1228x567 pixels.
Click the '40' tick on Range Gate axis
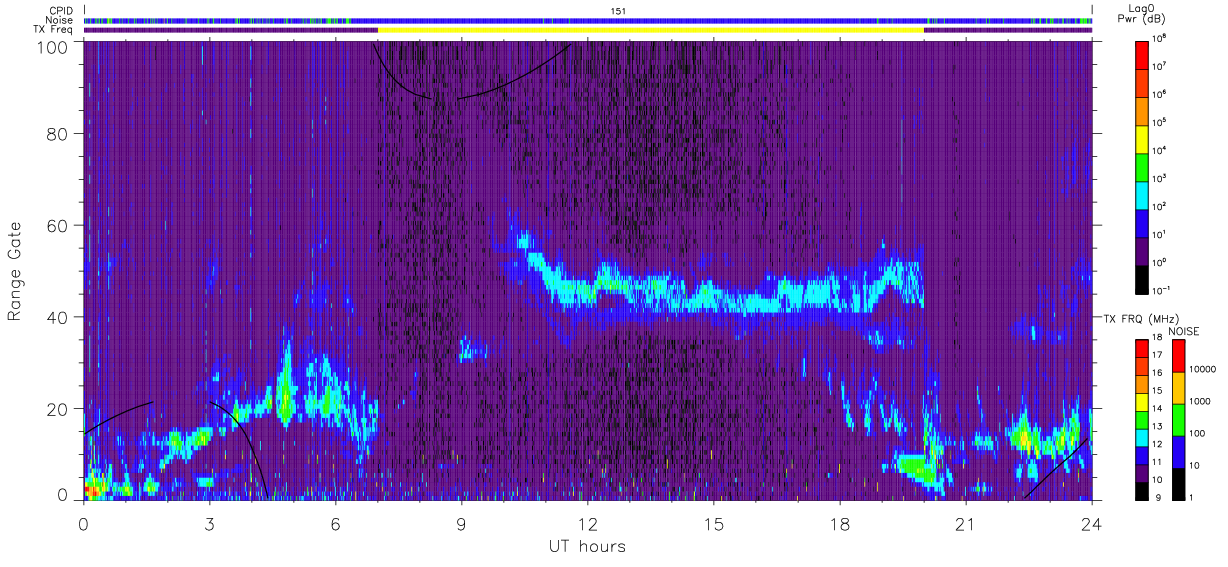56,318
